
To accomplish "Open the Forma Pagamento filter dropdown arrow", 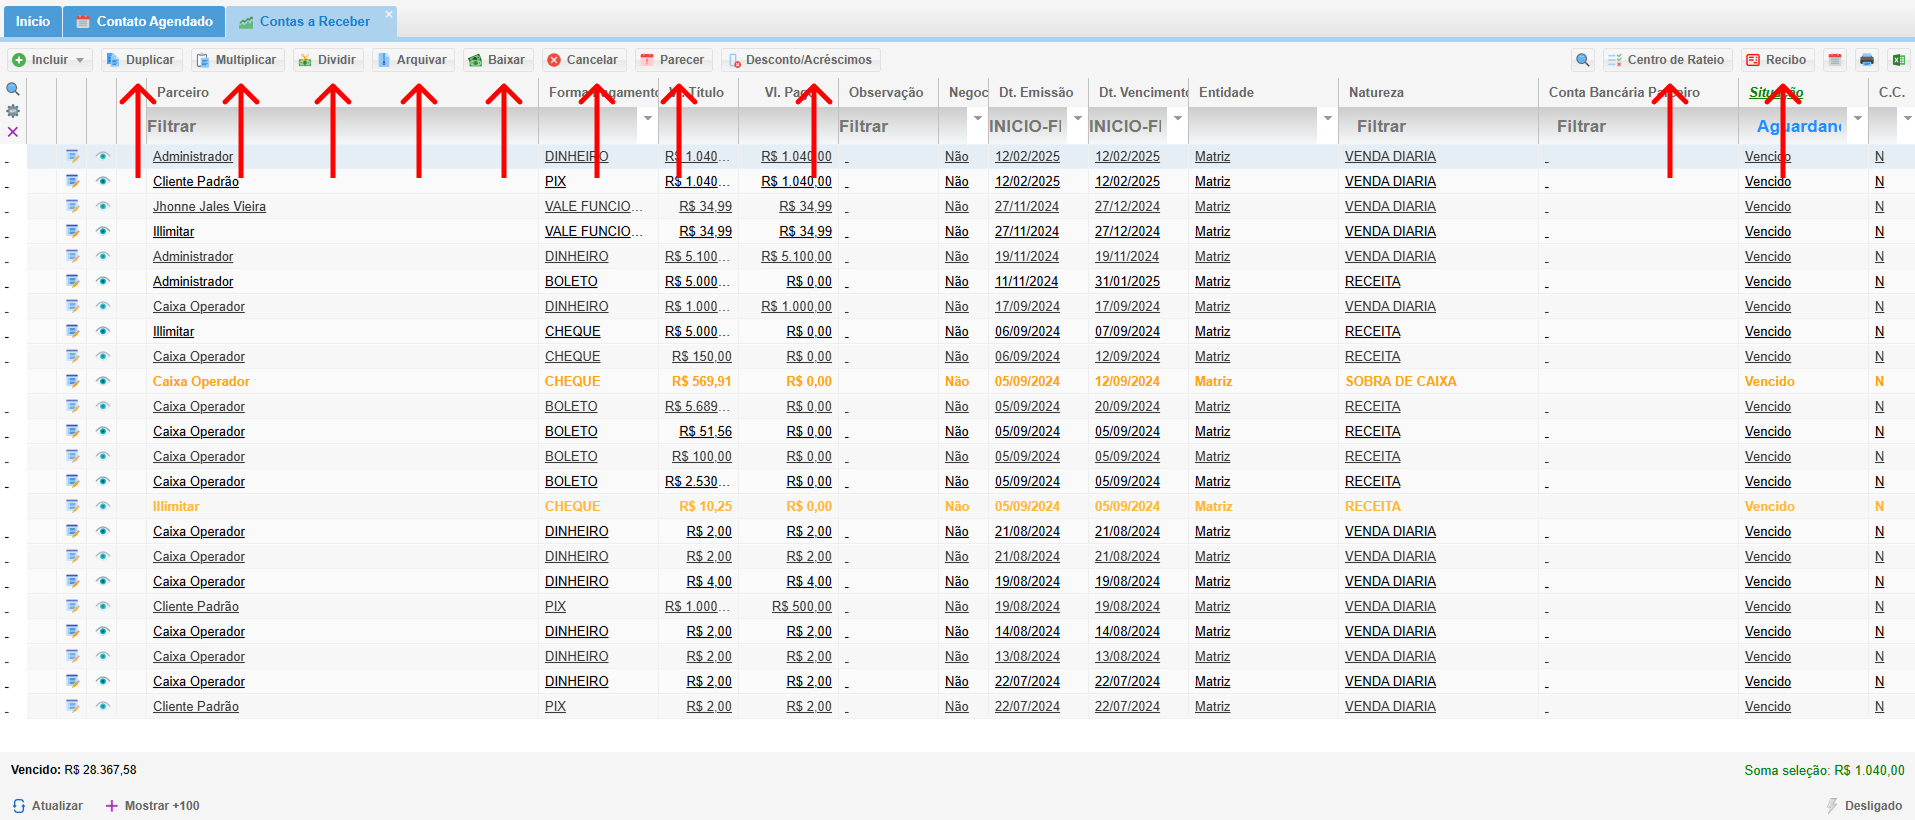I will pos(648,119).
